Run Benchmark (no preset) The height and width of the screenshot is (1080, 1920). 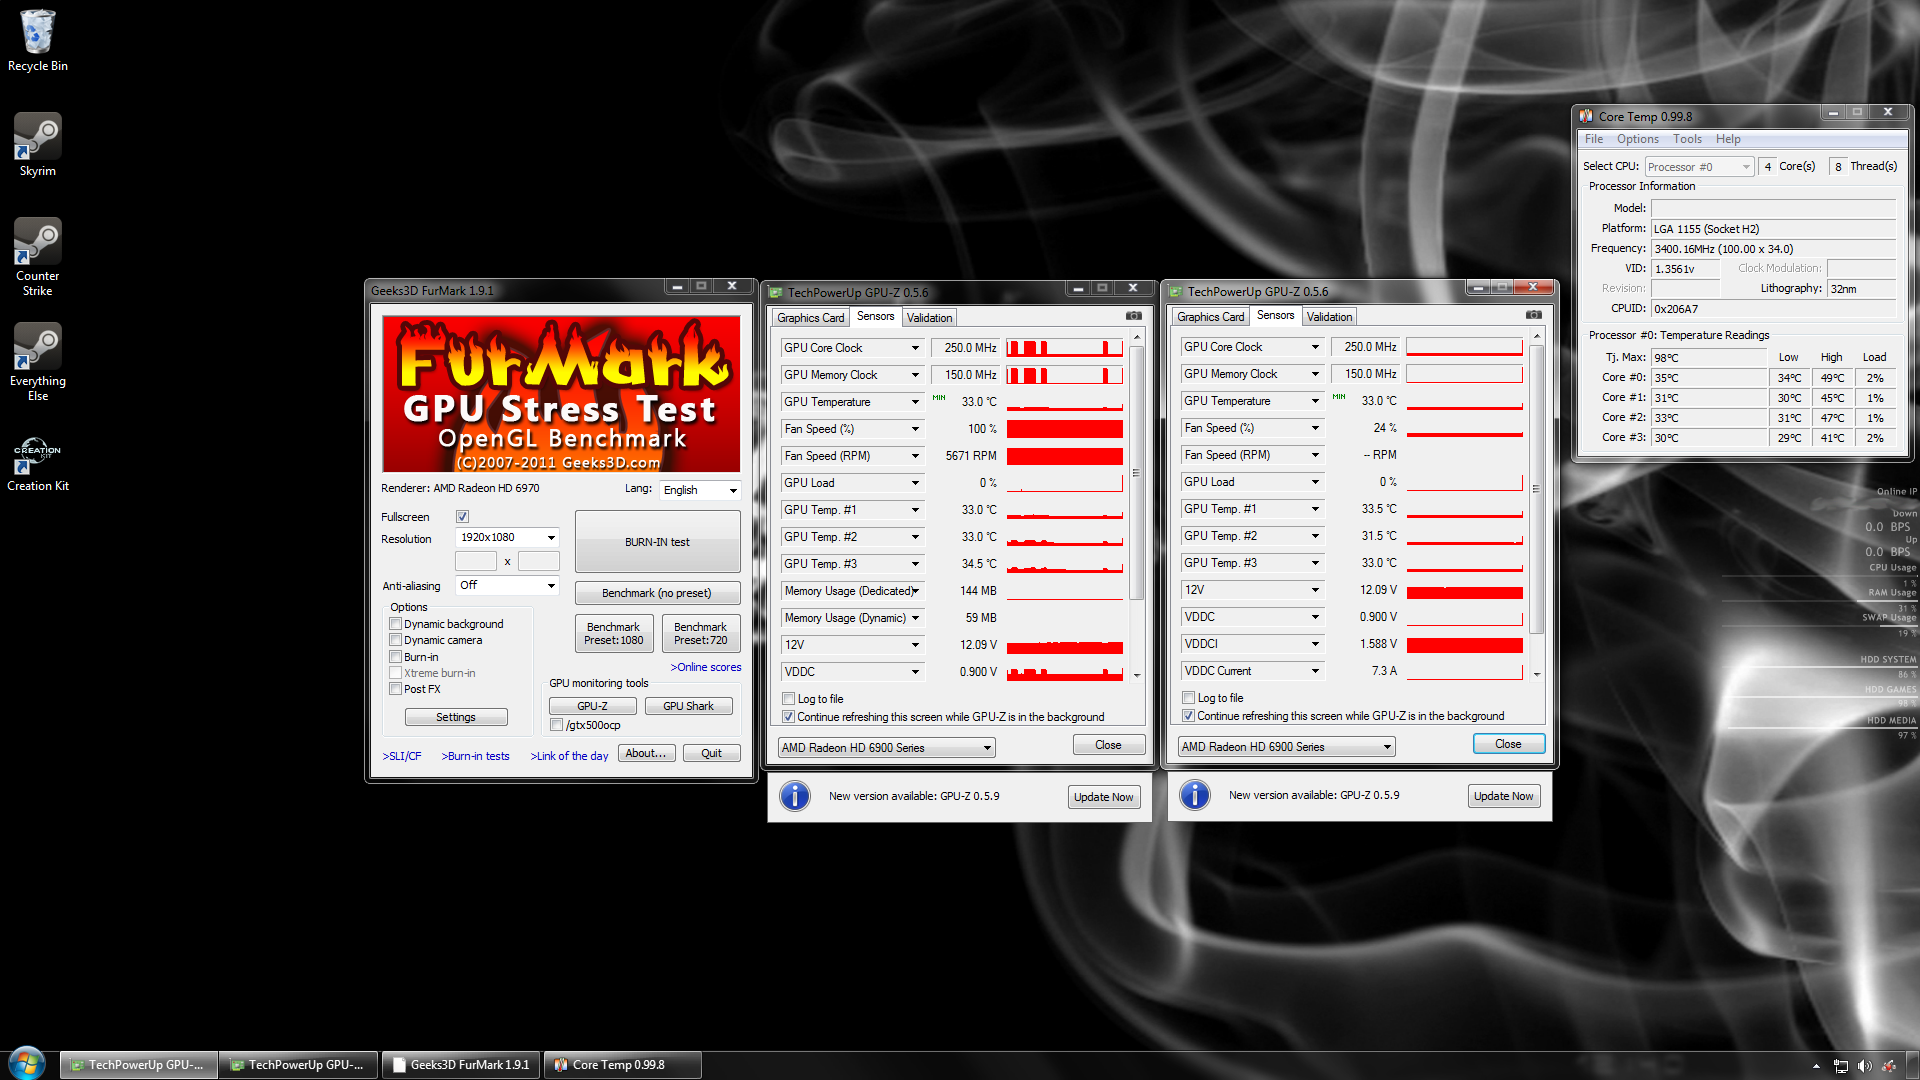[657, 593]
